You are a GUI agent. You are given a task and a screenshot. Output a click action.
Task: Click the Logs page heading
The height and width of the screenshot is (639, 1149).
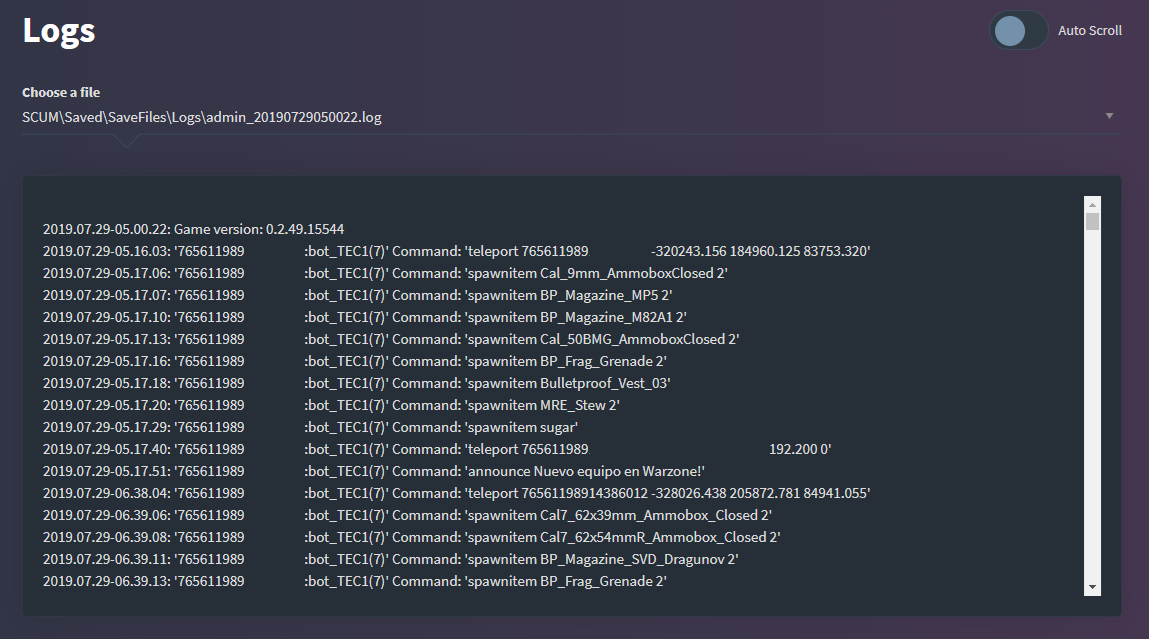(x=59, y=30)
